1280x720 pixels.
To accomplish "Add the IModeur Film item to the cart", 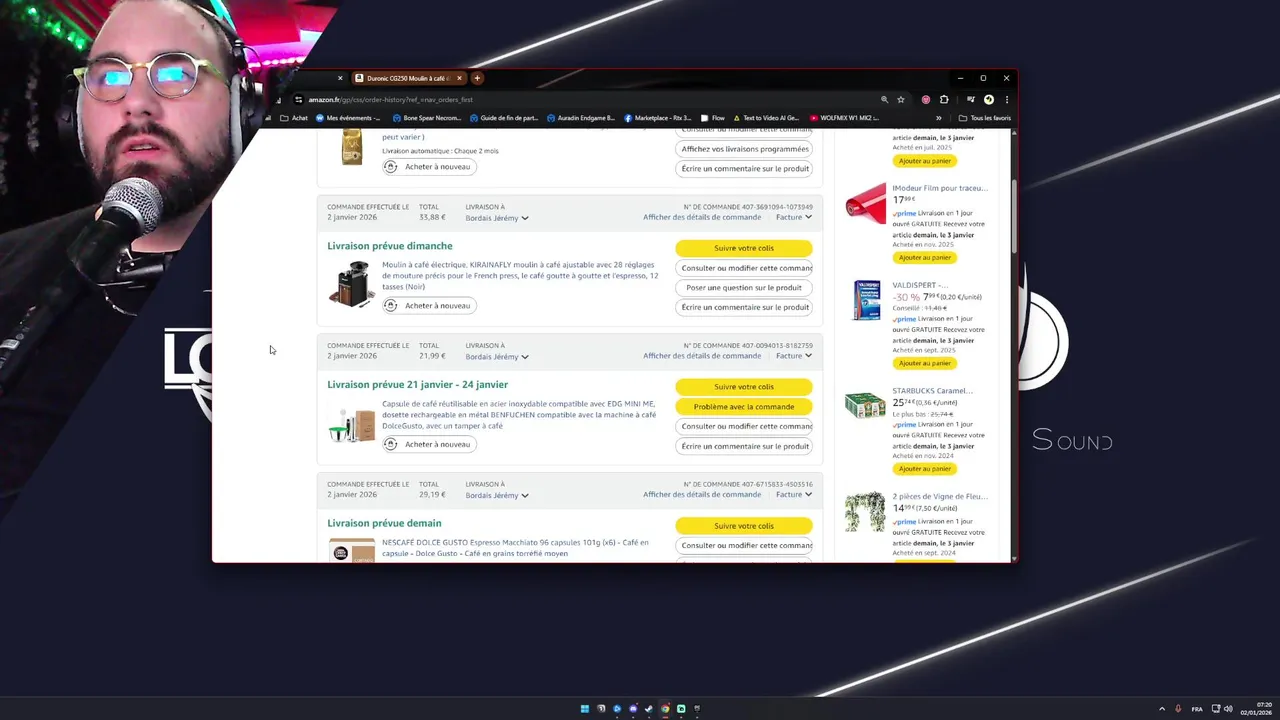I will click(x=925, y=258).
